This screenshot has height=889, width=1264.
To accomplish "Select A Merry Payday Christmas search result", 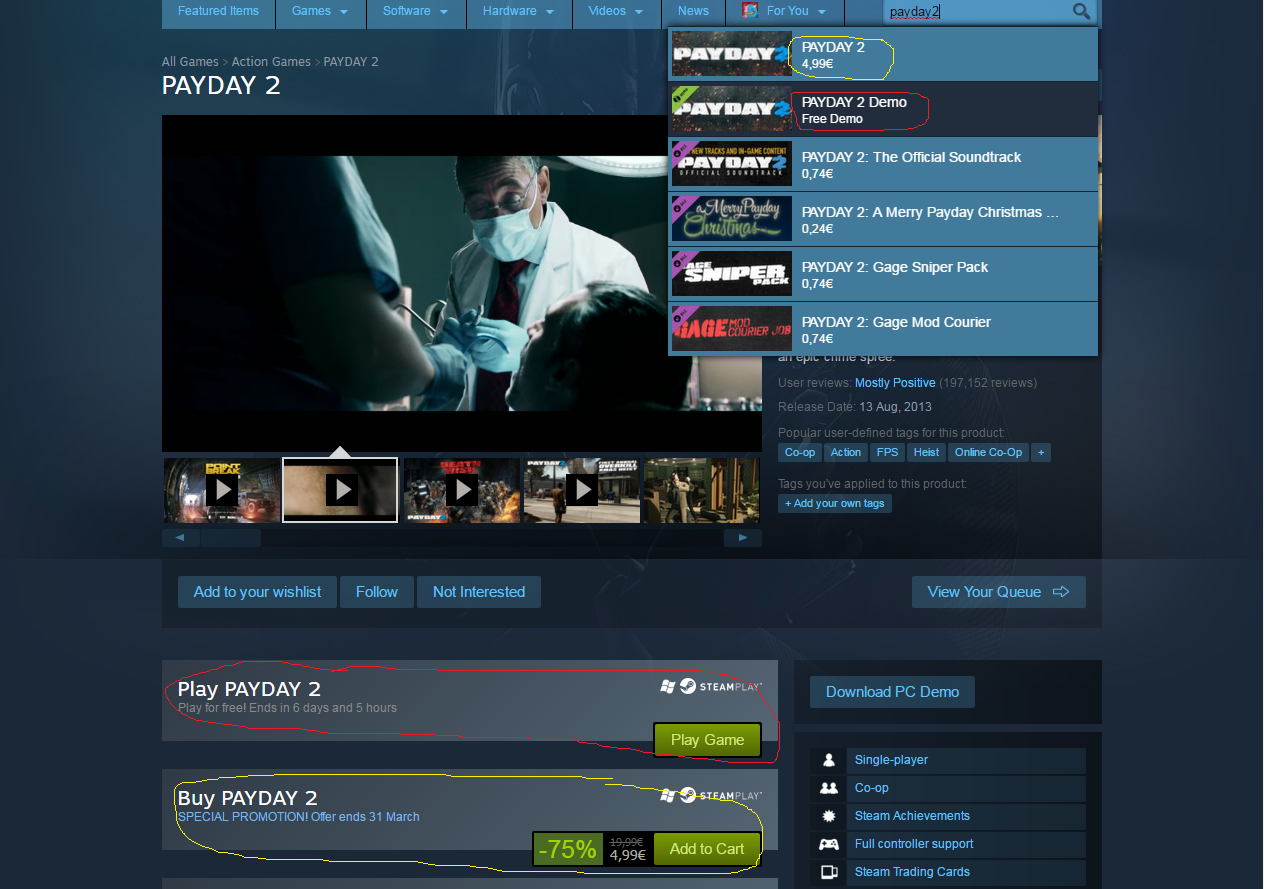I will 883,219.
